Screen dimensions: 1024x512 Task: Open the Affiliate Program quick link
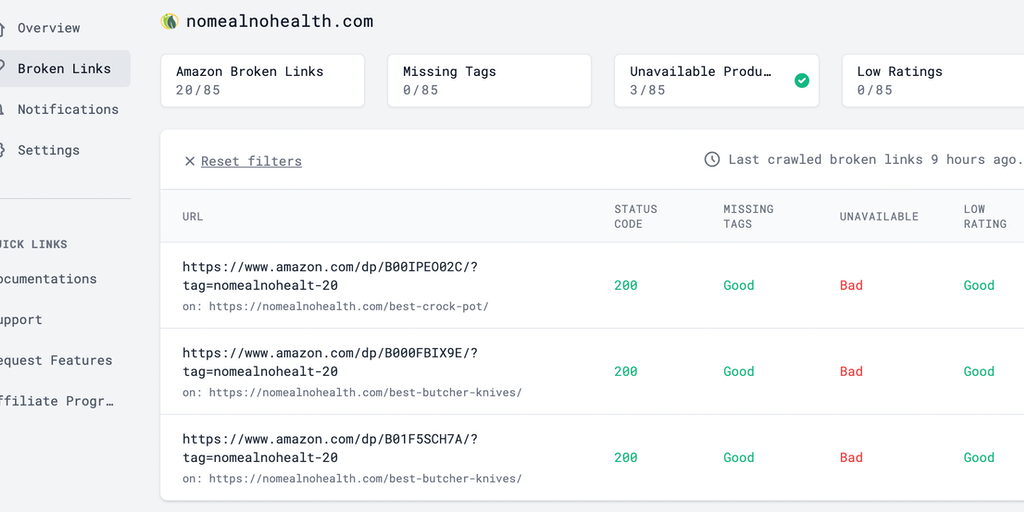56,401
